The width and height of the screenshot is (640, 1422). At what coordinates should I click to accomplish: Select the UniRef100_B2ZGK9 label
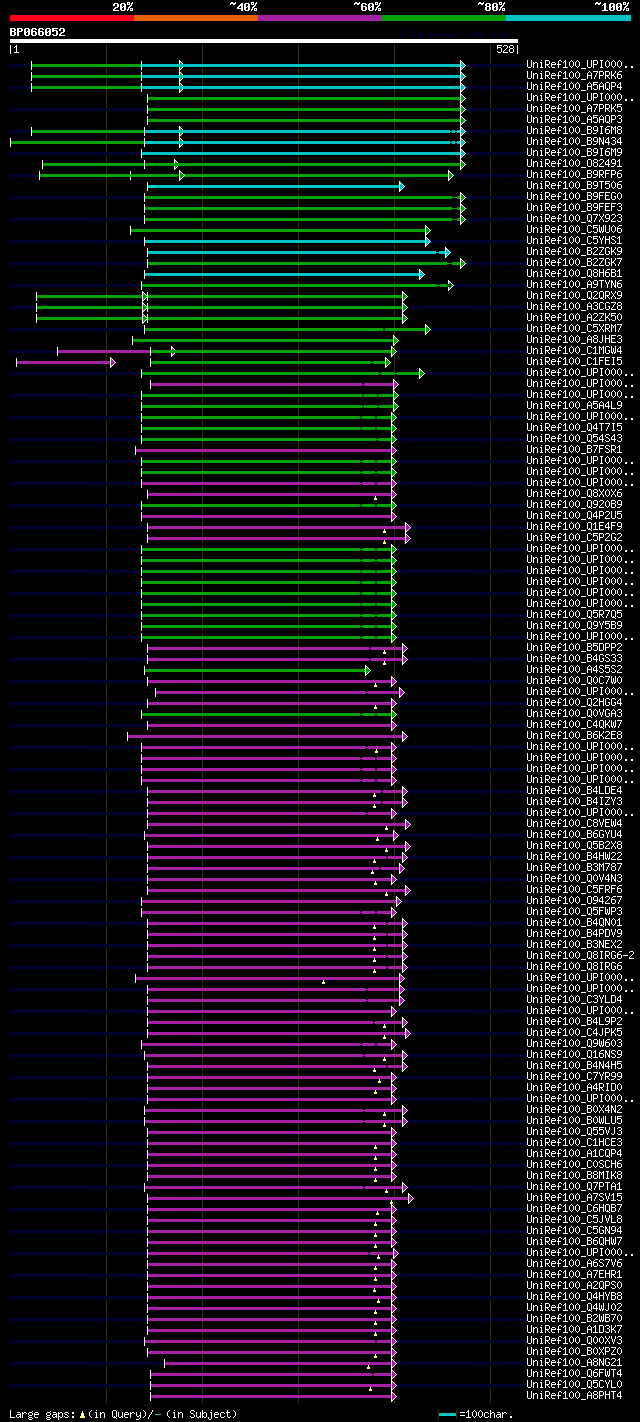coord(574,251)
